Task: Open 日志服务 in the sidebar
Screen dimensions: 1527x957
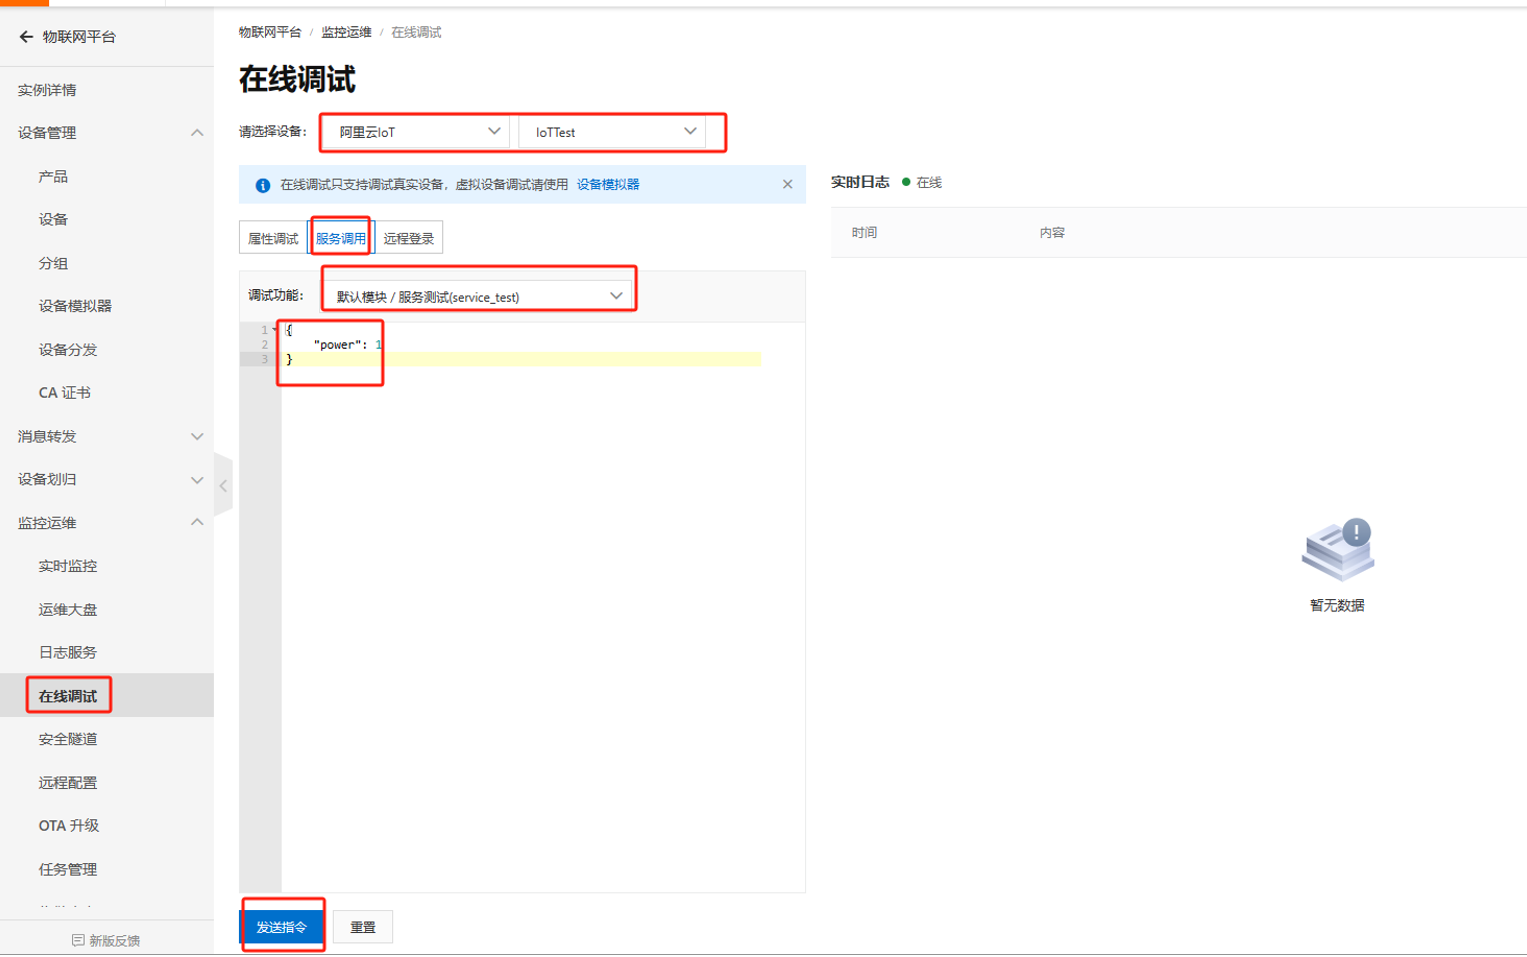Action: tap(67, 652)
